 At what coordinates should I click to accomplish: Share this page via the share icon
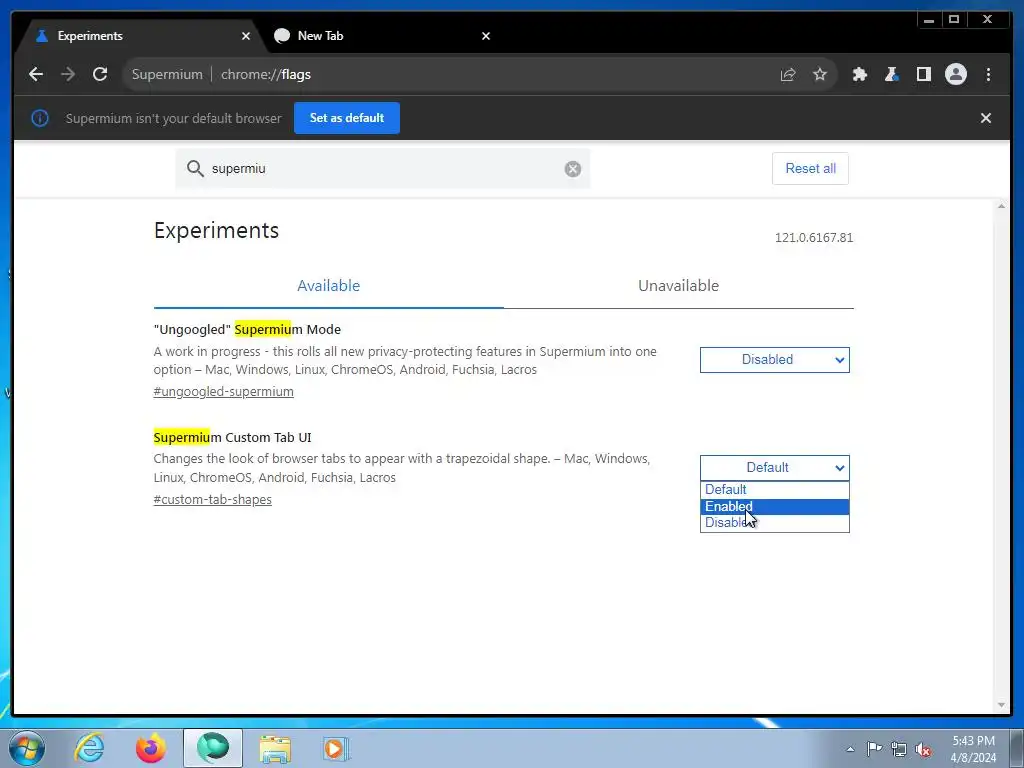click(788, 74)
